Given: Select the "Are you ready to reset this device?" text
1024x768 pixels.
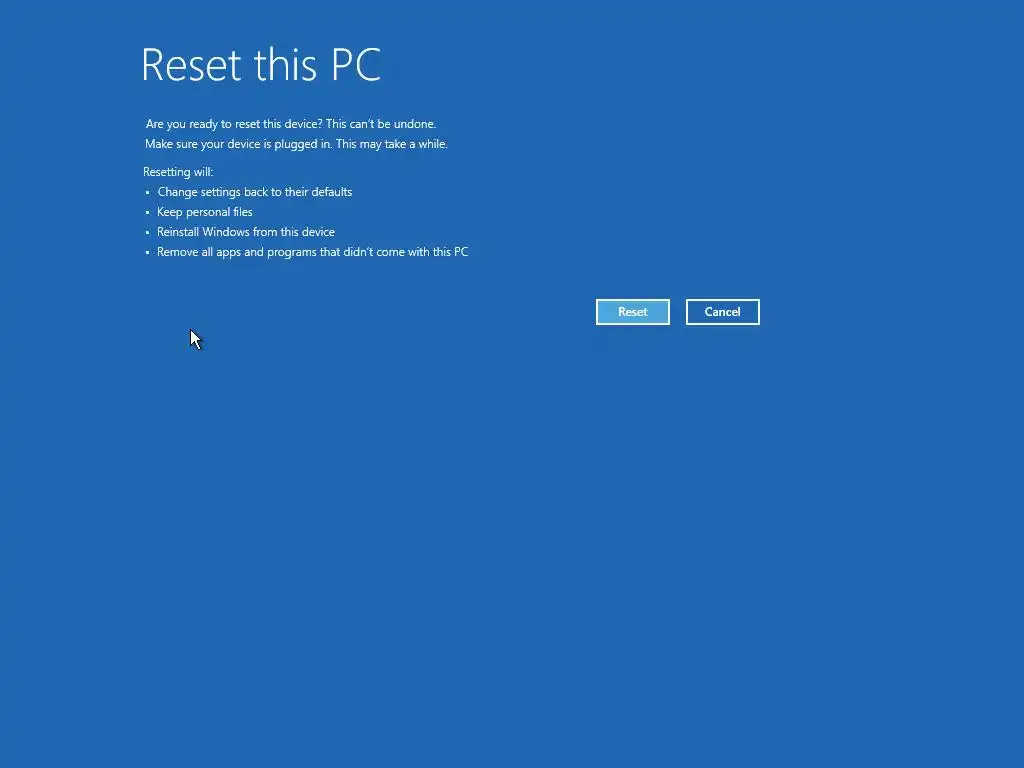Looking at the screenshot, I should [234, 123].
